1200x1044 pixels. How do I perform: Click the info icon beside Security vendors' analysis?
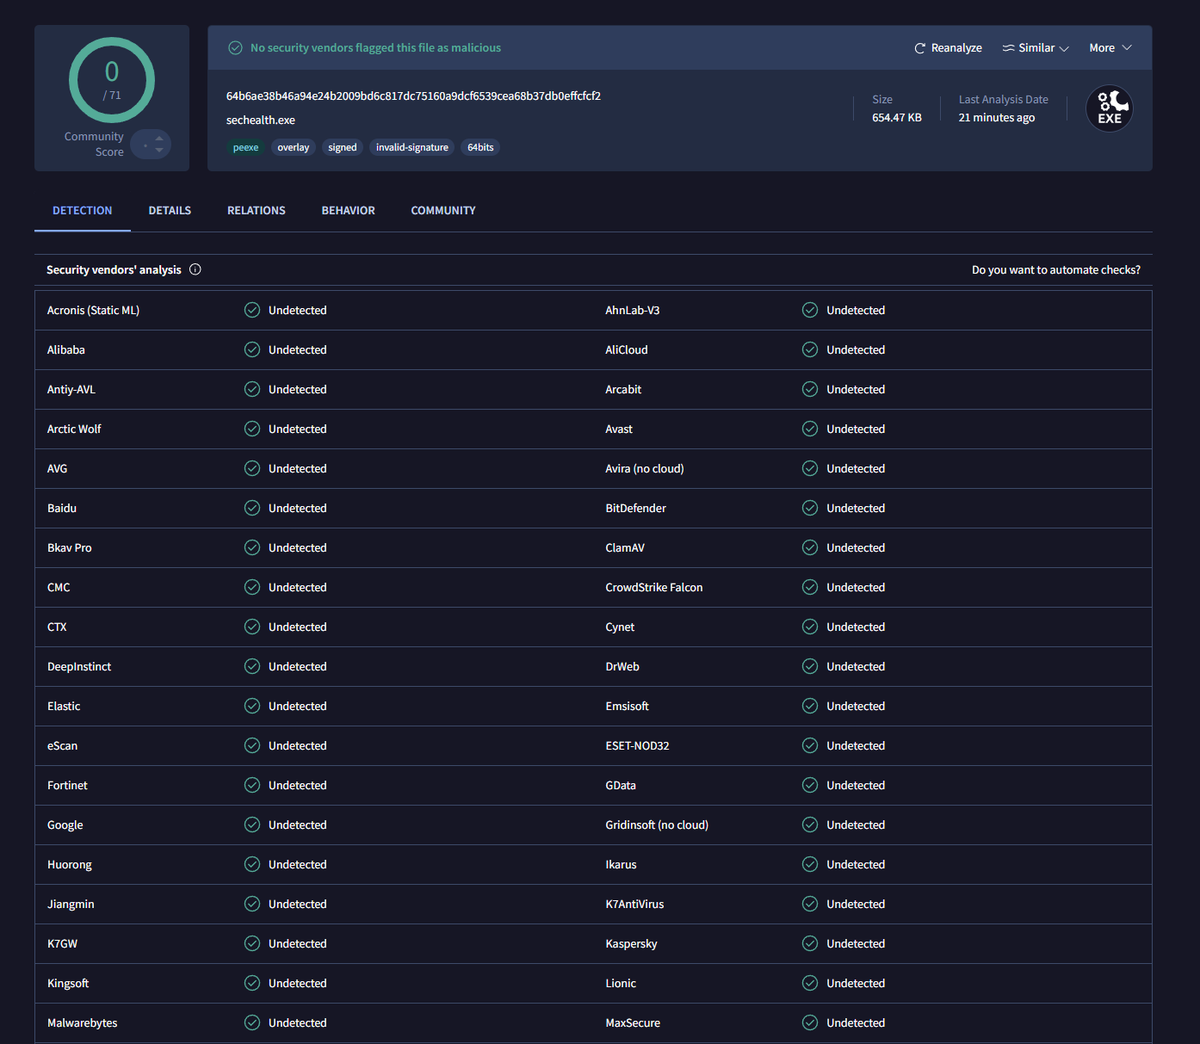click(x=195, y=269)
